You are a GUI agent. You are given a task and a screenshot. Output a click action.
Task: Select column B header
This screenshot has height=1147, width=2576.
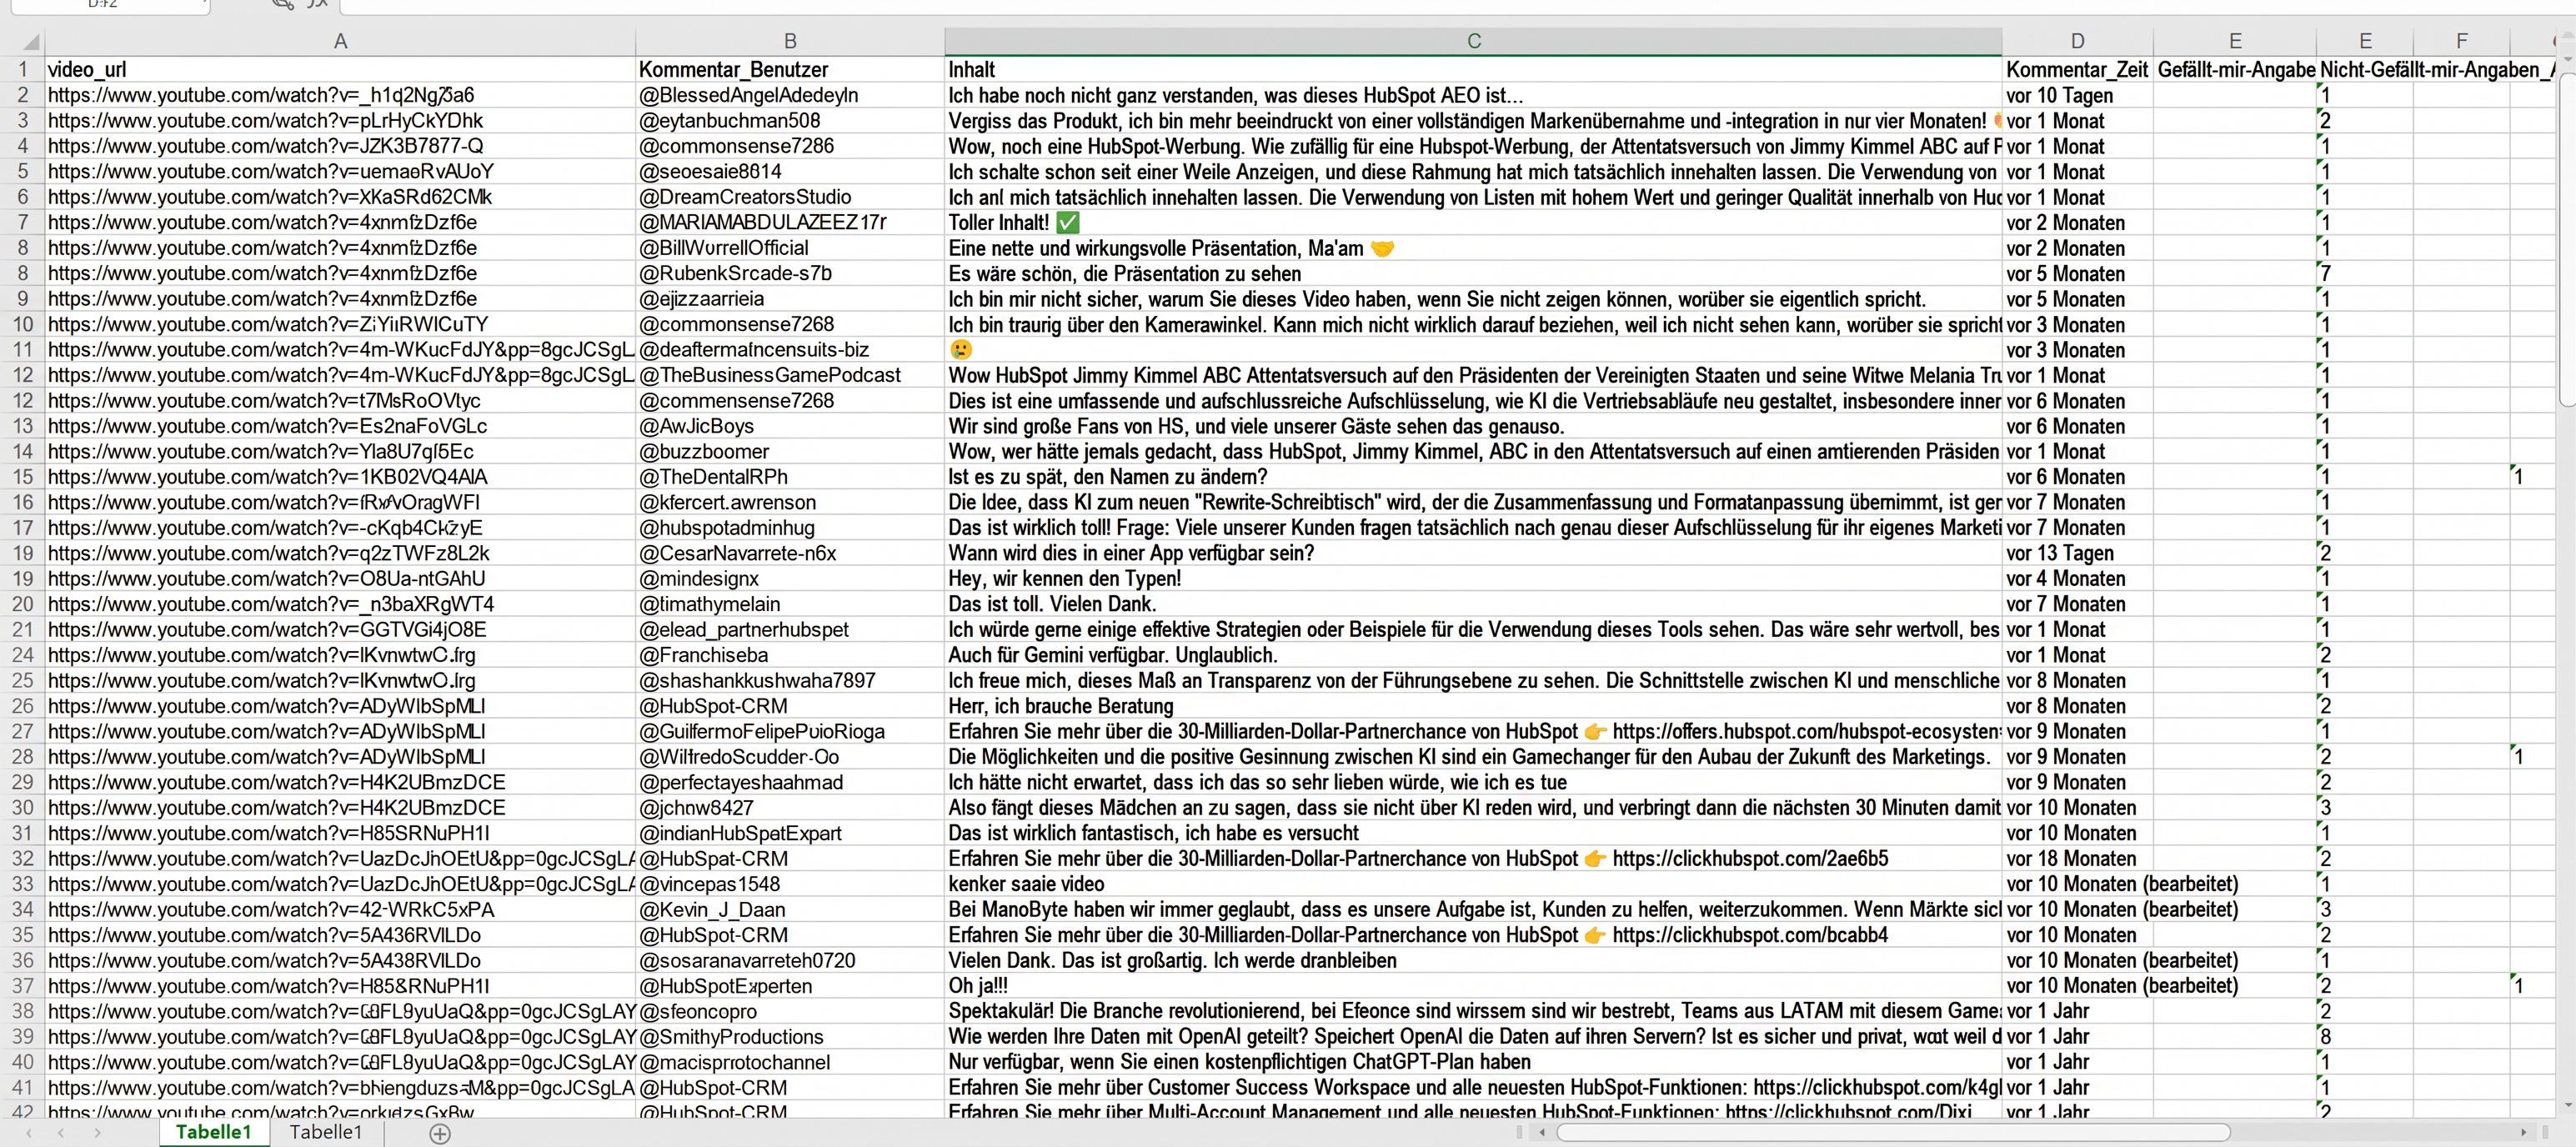[x=790, y=41]
